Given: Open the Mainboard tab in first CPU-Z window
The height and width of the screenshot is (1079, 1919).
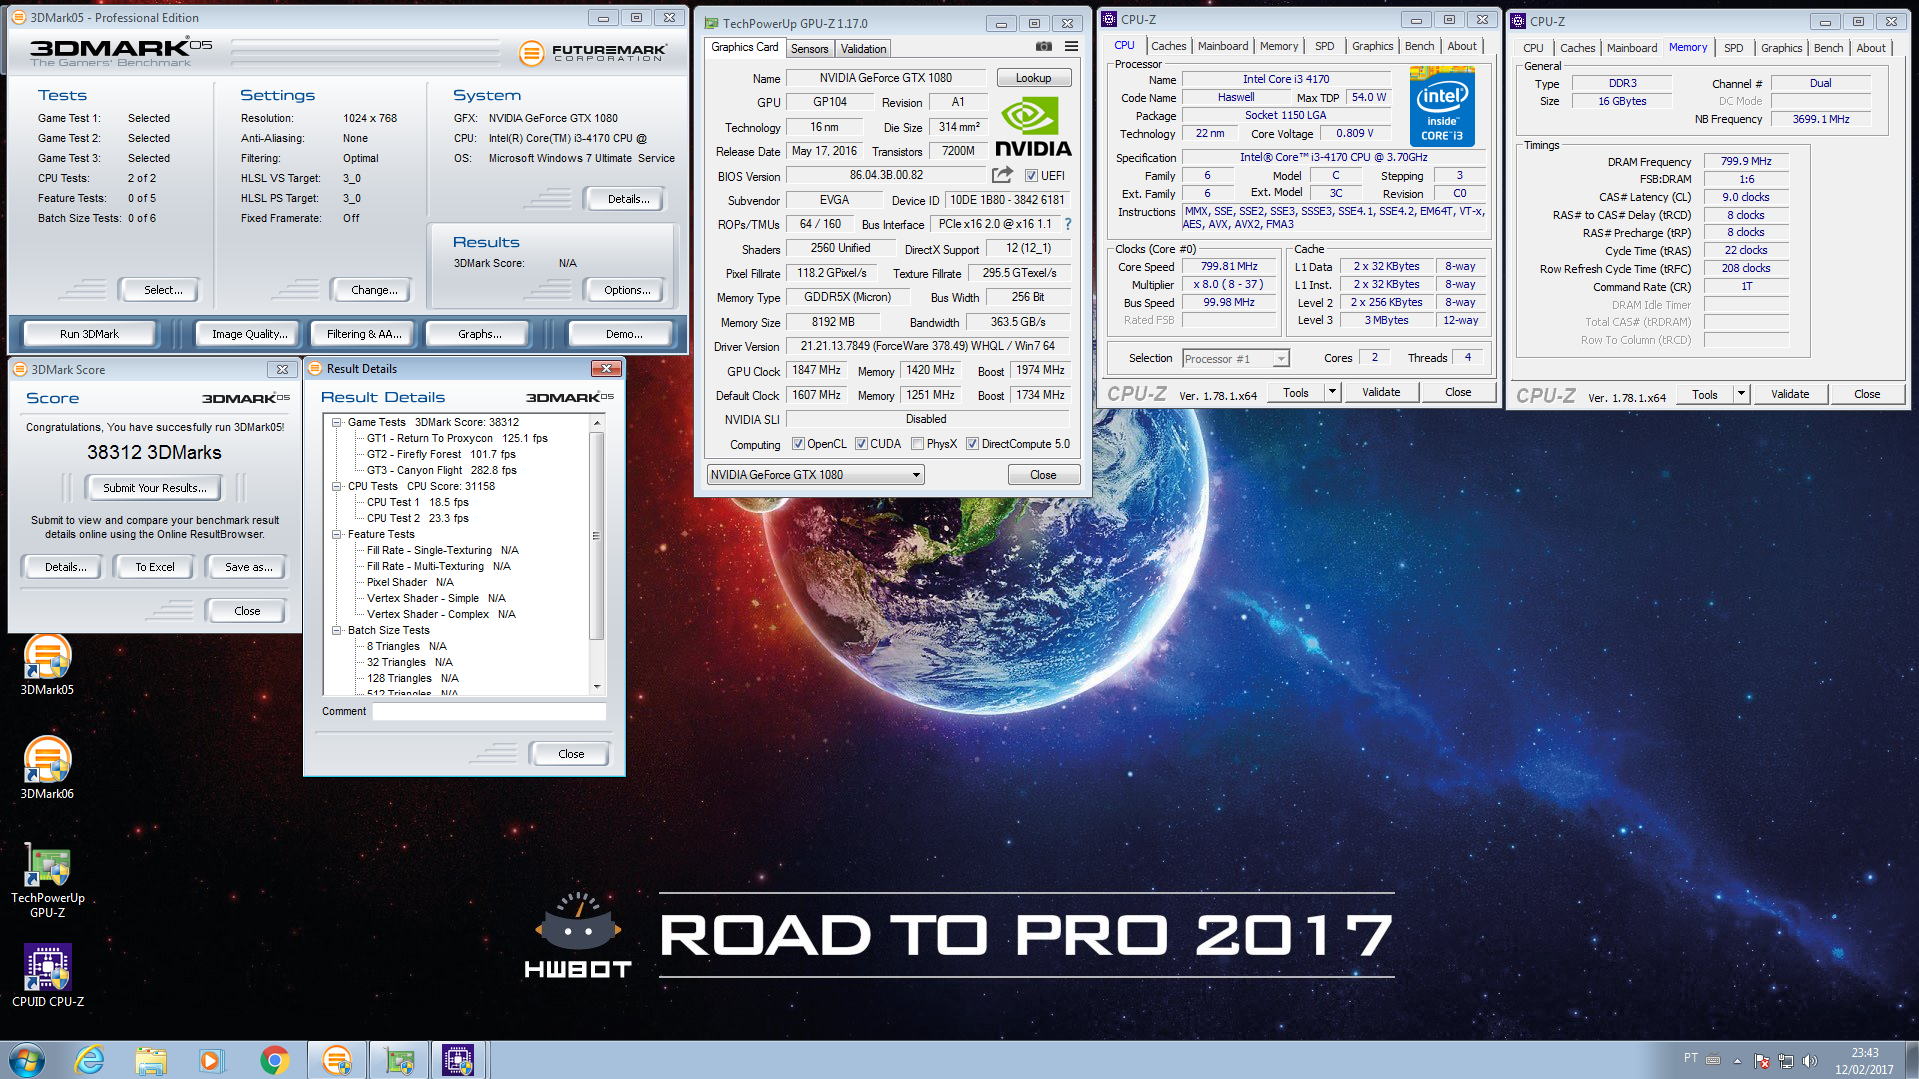Looking at the screenshot, I should click(x=1222, y=46).
